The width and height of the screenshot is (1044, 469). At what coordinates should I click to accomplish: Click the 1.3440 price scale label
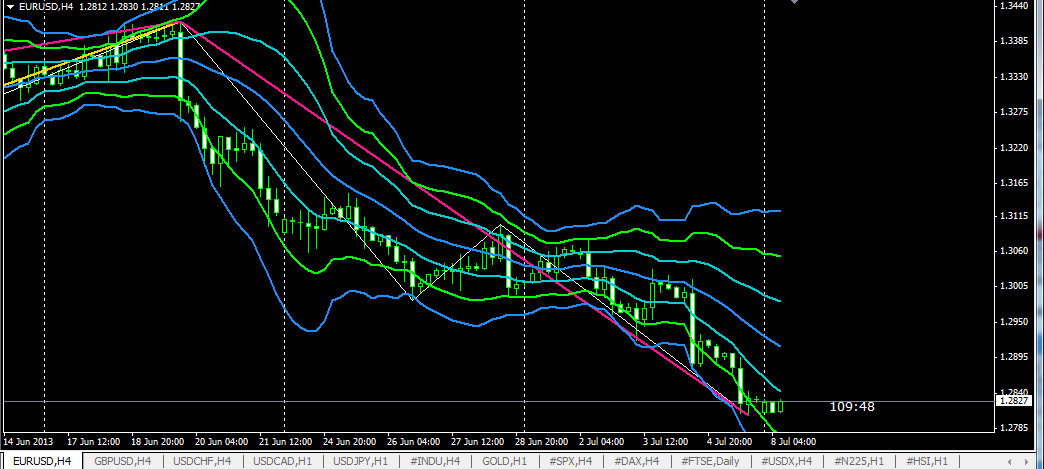(x=1014, y=5)
